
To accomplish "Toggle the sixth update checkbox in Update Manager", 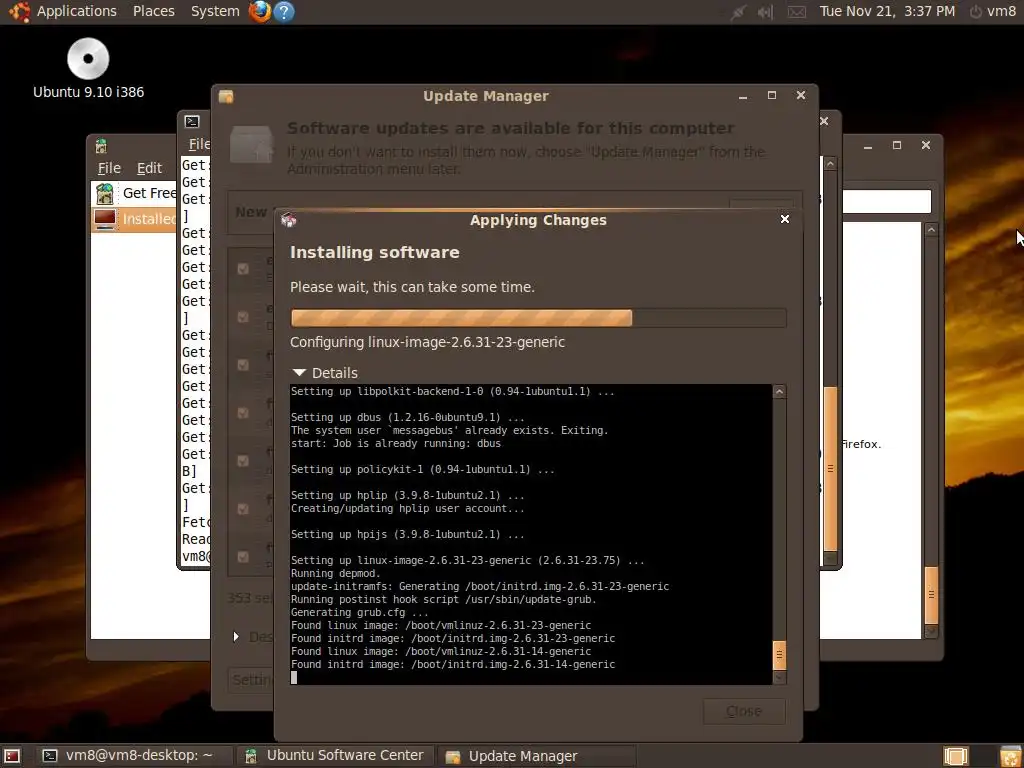I will [x=243, y=509].
